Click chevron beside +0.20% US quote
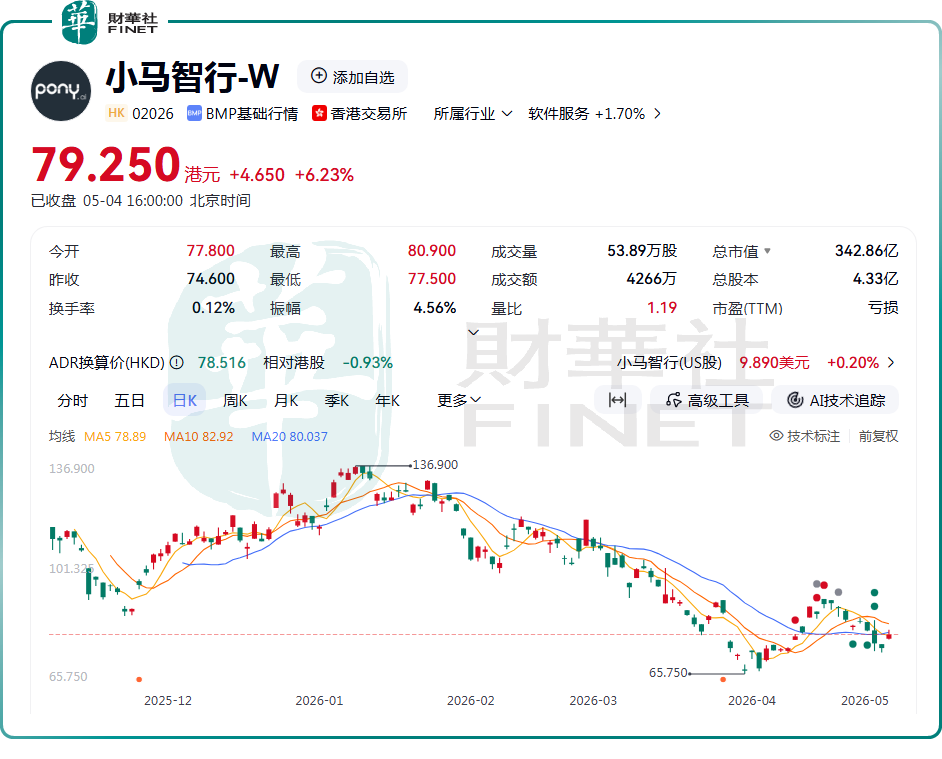This screenshot has width=942, height=759. (890, 362)
